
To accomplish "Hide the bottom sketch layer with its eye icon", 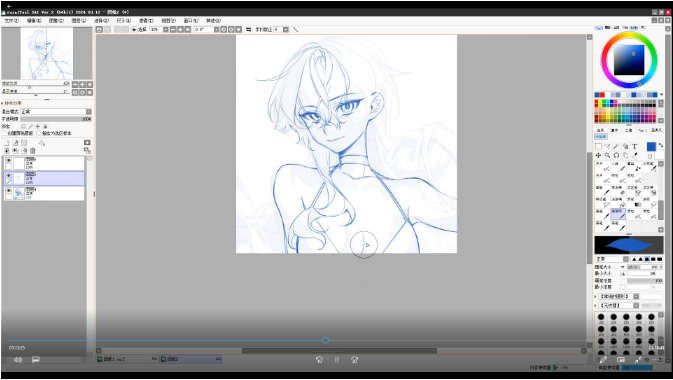I will click(8, 190).
